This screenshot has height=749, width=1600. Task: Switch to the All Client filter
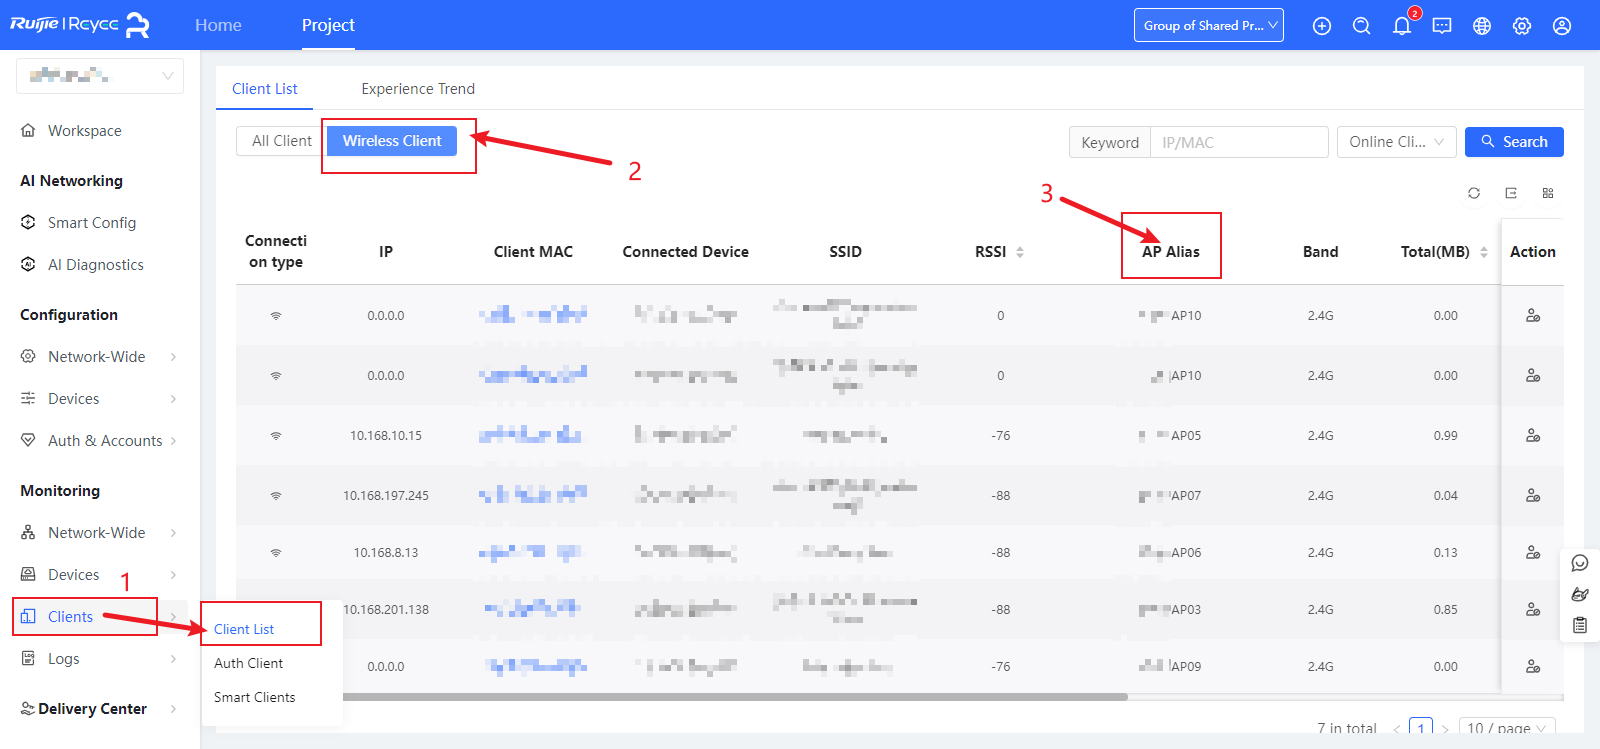pyautogui.click(x=281, y=141)
